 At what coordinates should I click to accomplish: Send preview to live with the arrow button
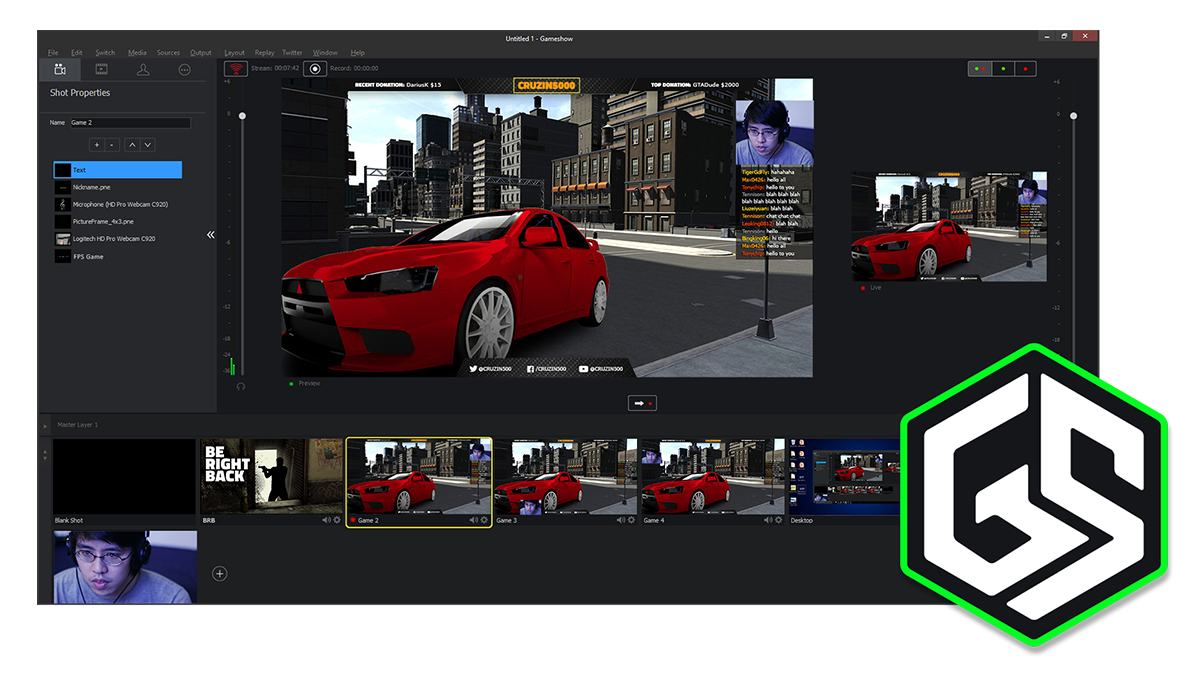click(x=642, y=403)
